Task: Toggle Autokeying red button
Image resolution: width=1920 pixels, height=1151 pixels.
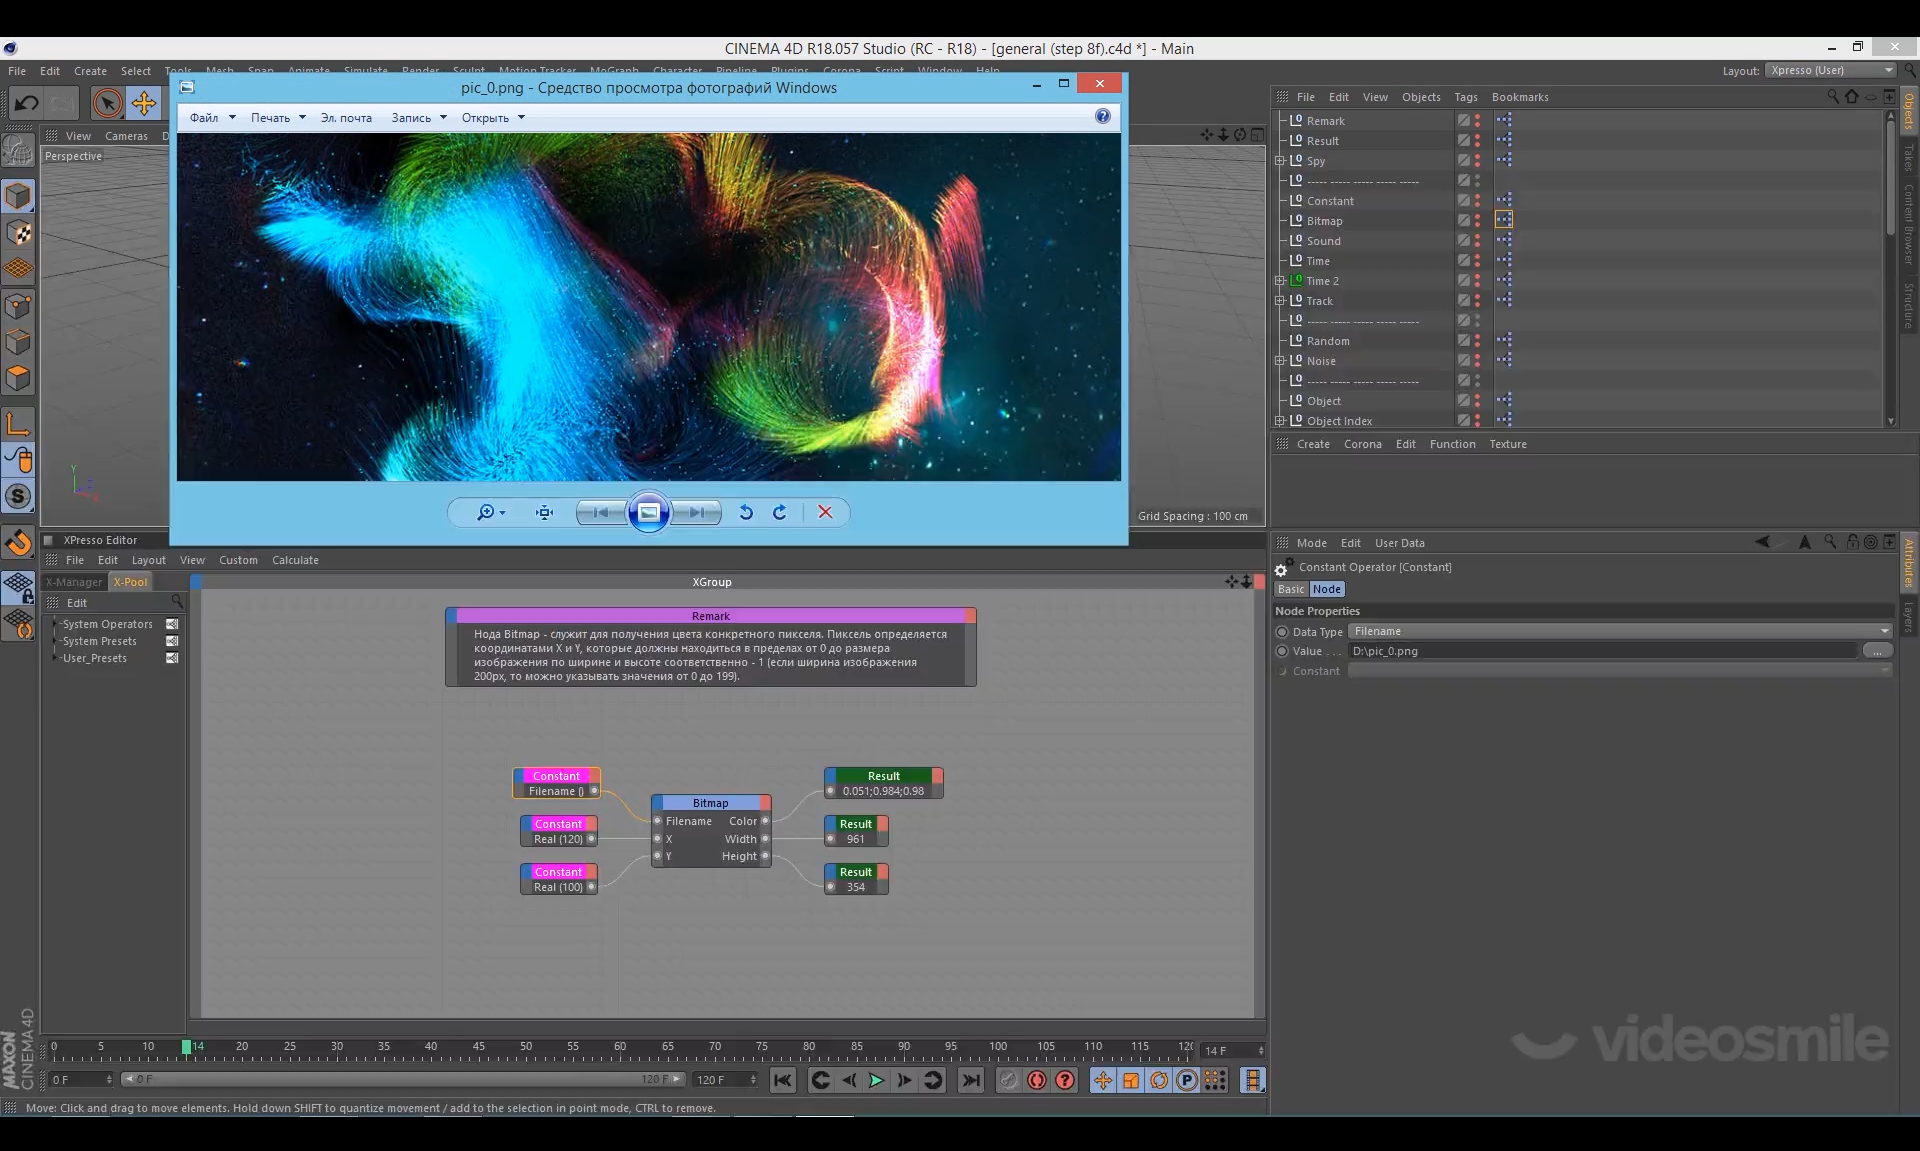Action: point(1037,1080)
